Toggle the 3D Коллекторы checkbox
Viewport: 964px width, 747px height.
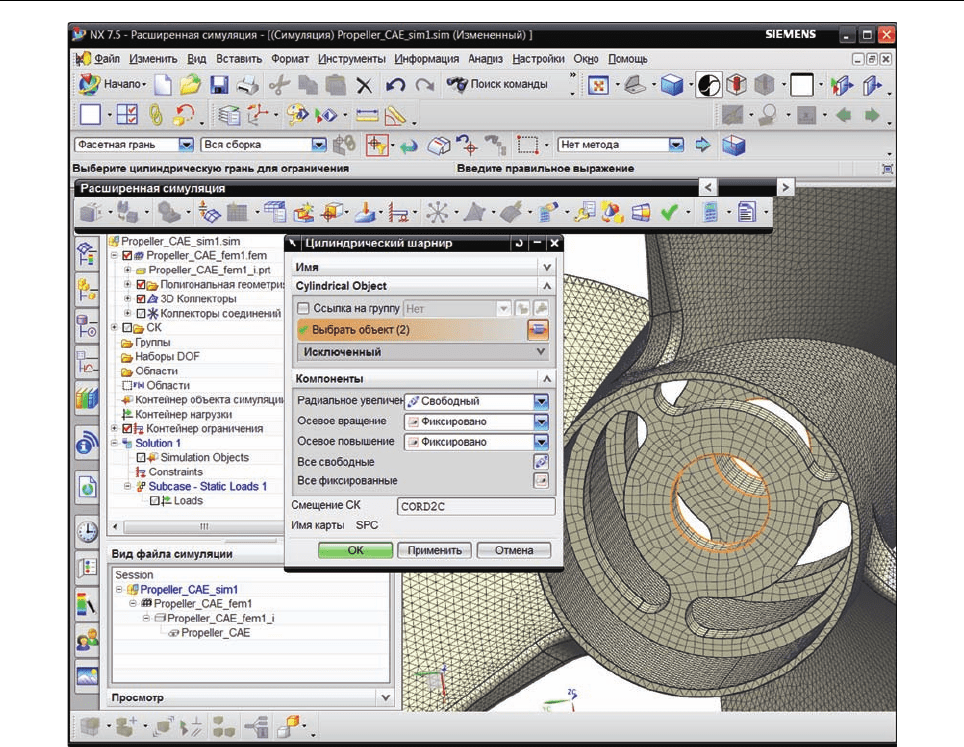(x=141, y=299)
